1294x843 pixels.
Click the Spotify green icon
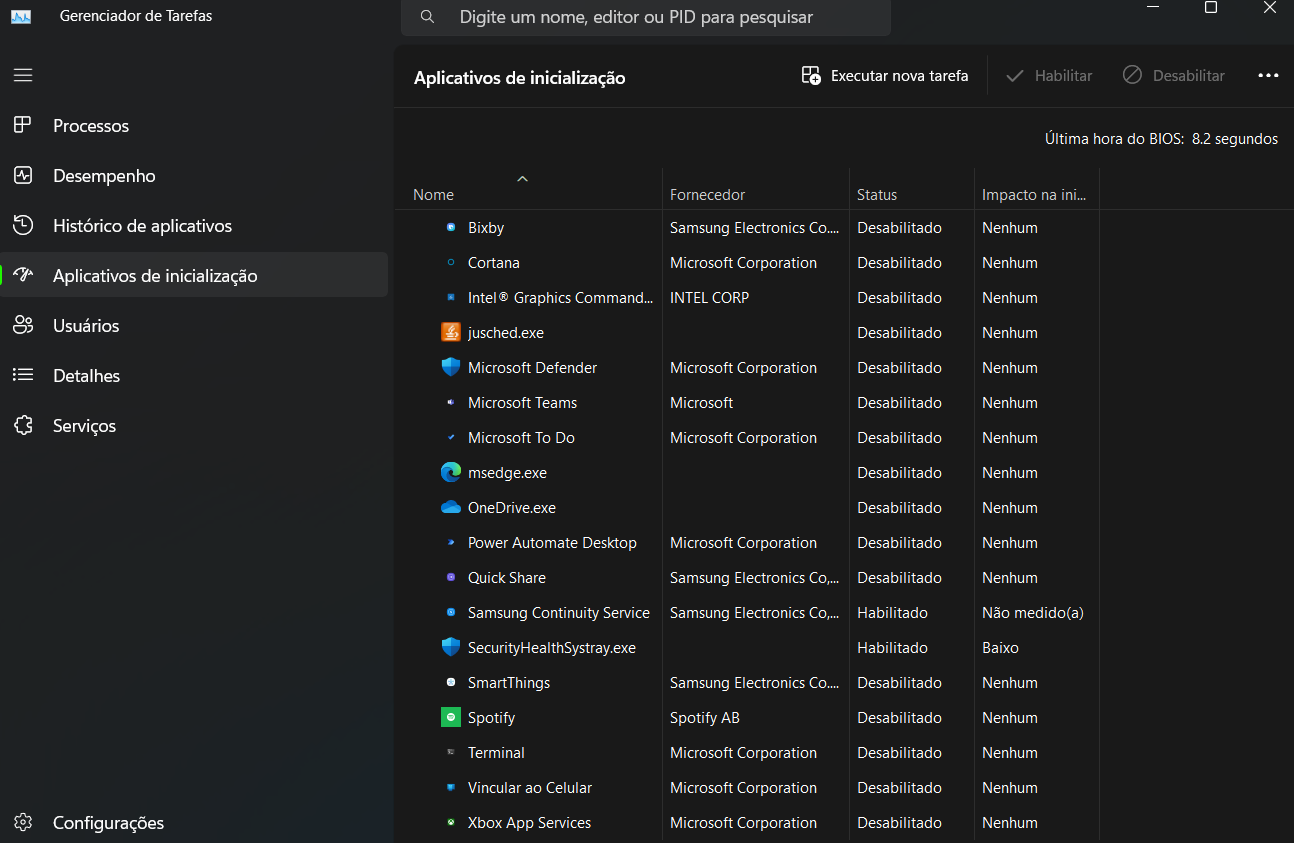coord(451,717)
